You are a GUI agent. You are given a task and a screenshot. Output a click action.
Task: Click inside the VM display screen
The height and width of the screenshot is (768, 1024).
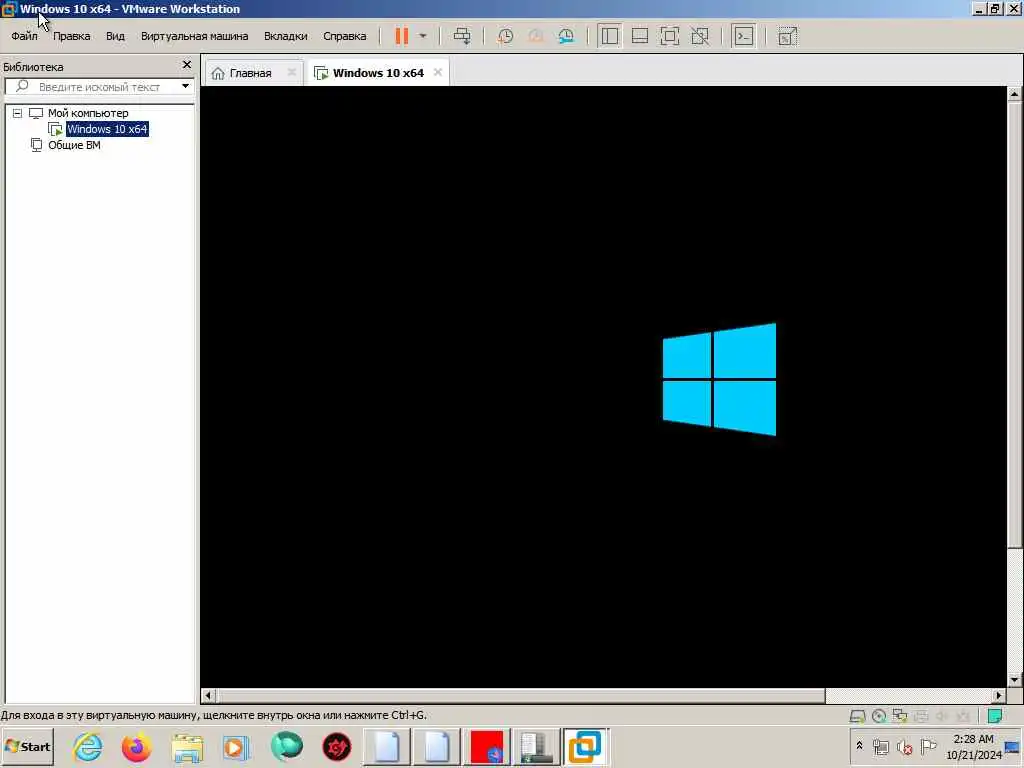603,387
